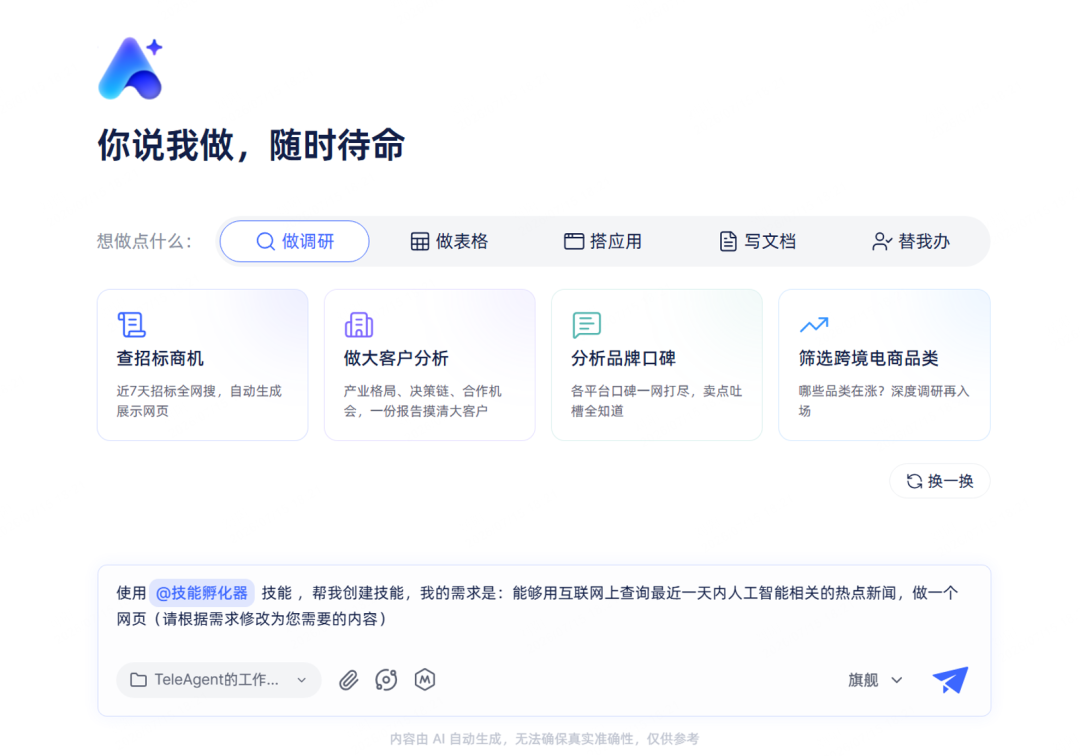Viewport: 1080px width, 756px height.
Task: Select the 做调研 tab
Action: coord(295,241)
